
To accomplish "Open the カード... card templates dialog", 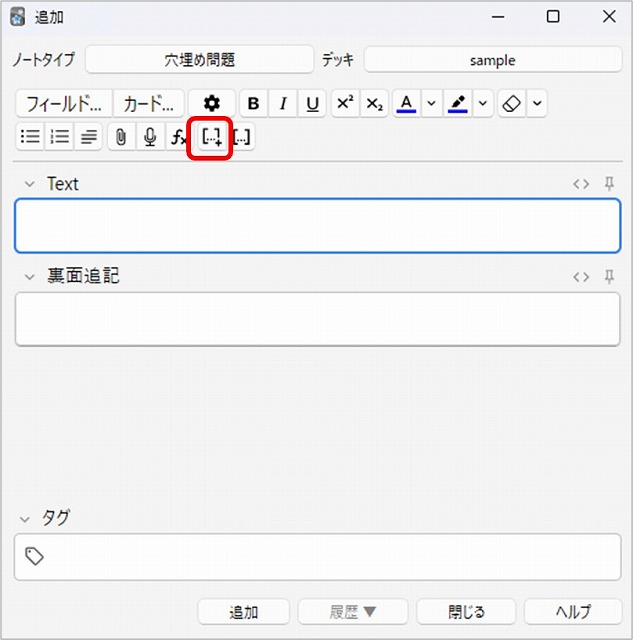I will (x=149, y=104).
